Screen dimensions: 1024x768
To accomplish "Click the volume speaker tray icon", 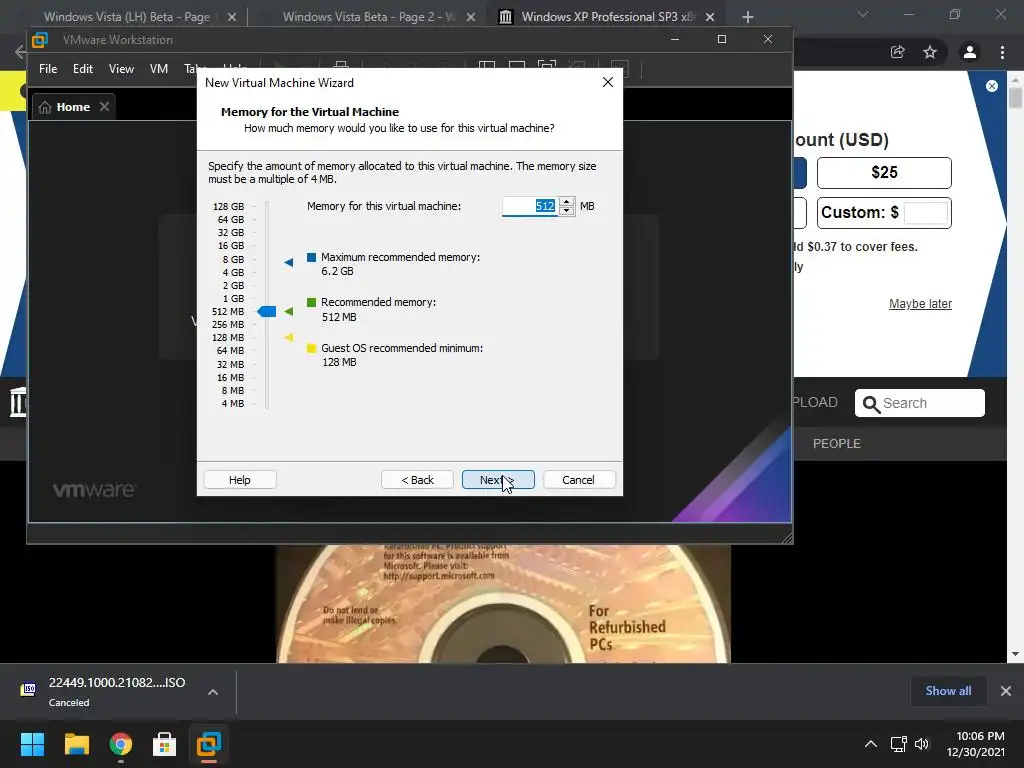I will pos(921,744).
